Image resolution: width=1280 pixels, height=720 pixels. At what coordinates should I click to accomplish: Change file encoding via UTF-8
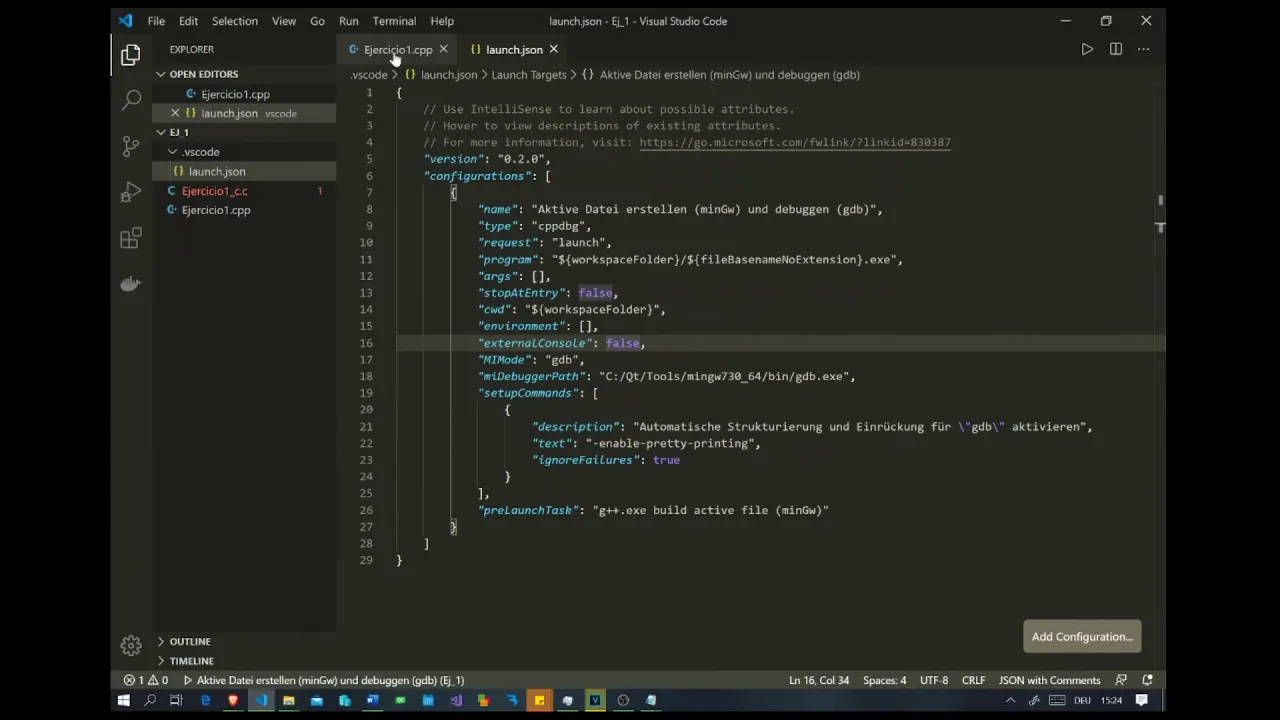coord(934,680)
